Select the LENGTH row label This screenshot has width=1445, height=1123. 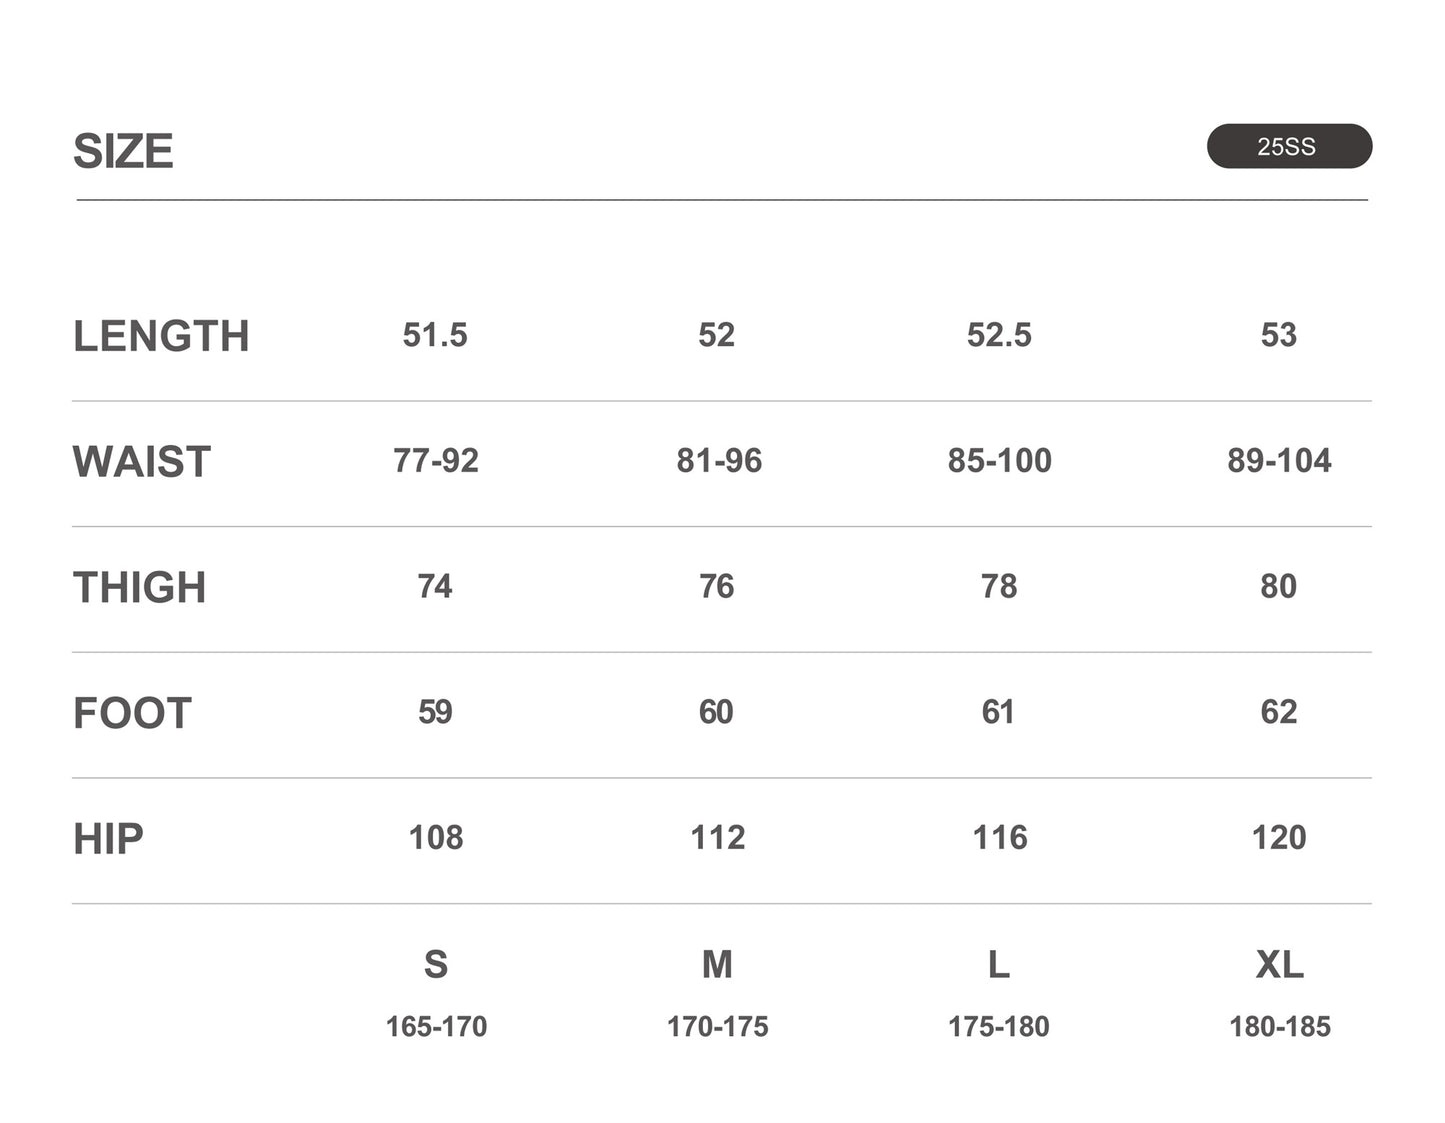coord(161,336)
